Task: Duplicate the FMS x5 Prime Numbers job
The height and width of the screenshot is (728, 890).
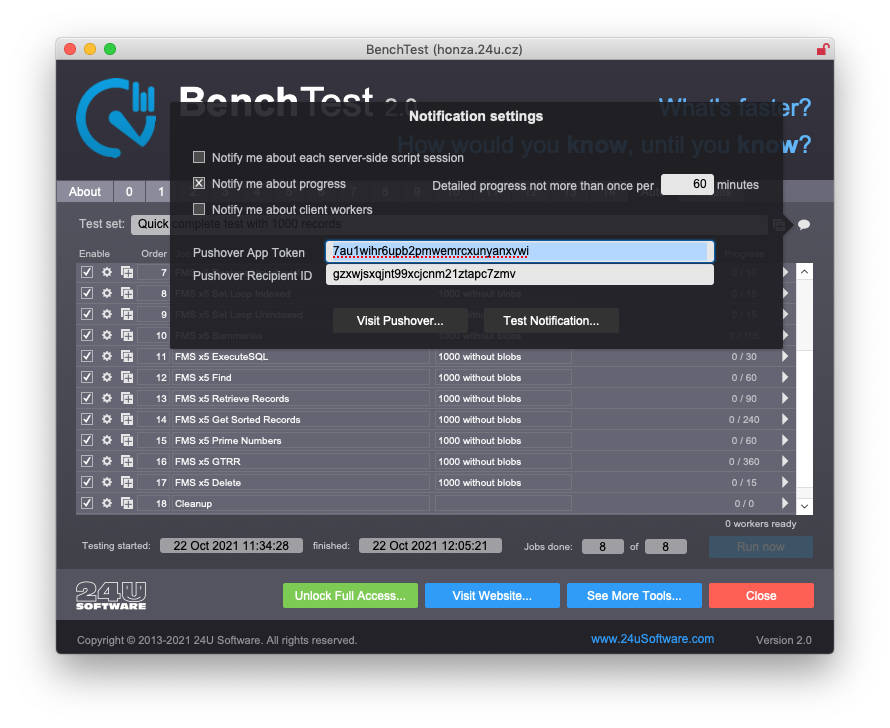Action: coord(127,440)
